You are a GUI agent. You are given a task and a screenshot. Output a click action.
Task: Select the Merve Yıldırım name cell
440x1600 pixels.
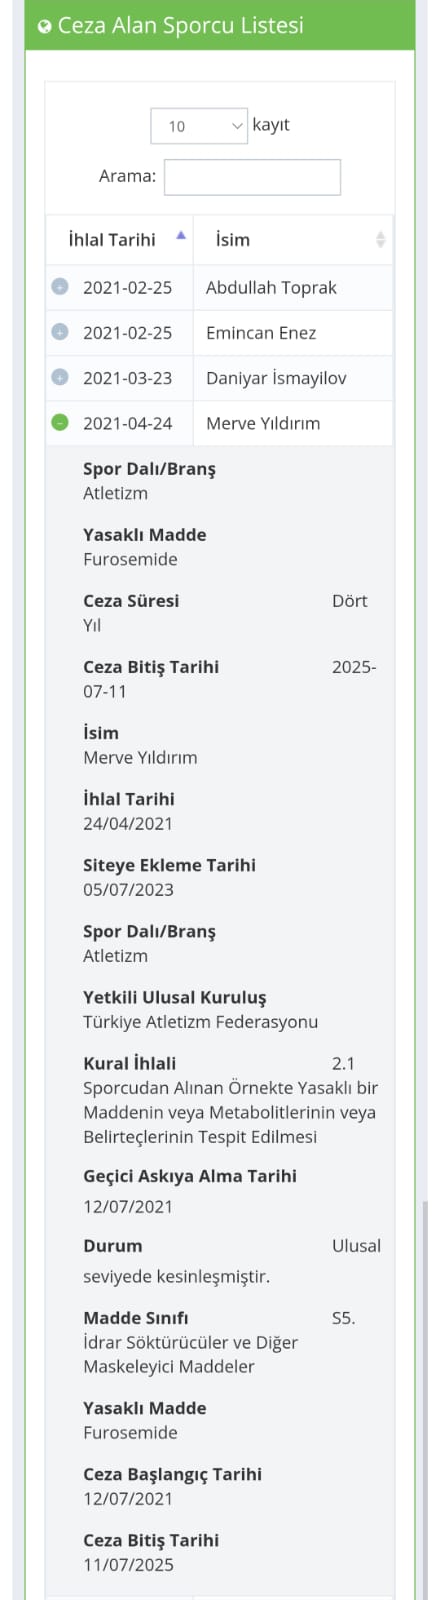tap(293, 423)
